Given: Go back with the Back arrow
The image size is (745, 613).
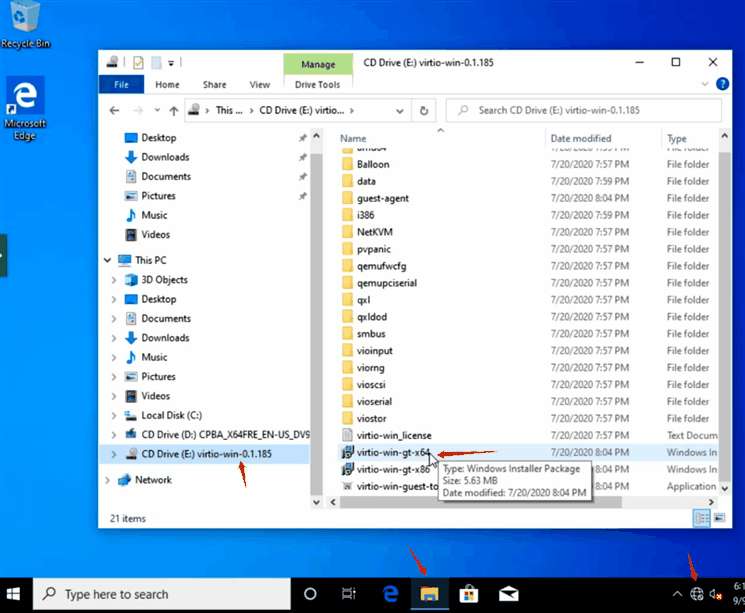Looking at the screenshot, I should point(114,111).
